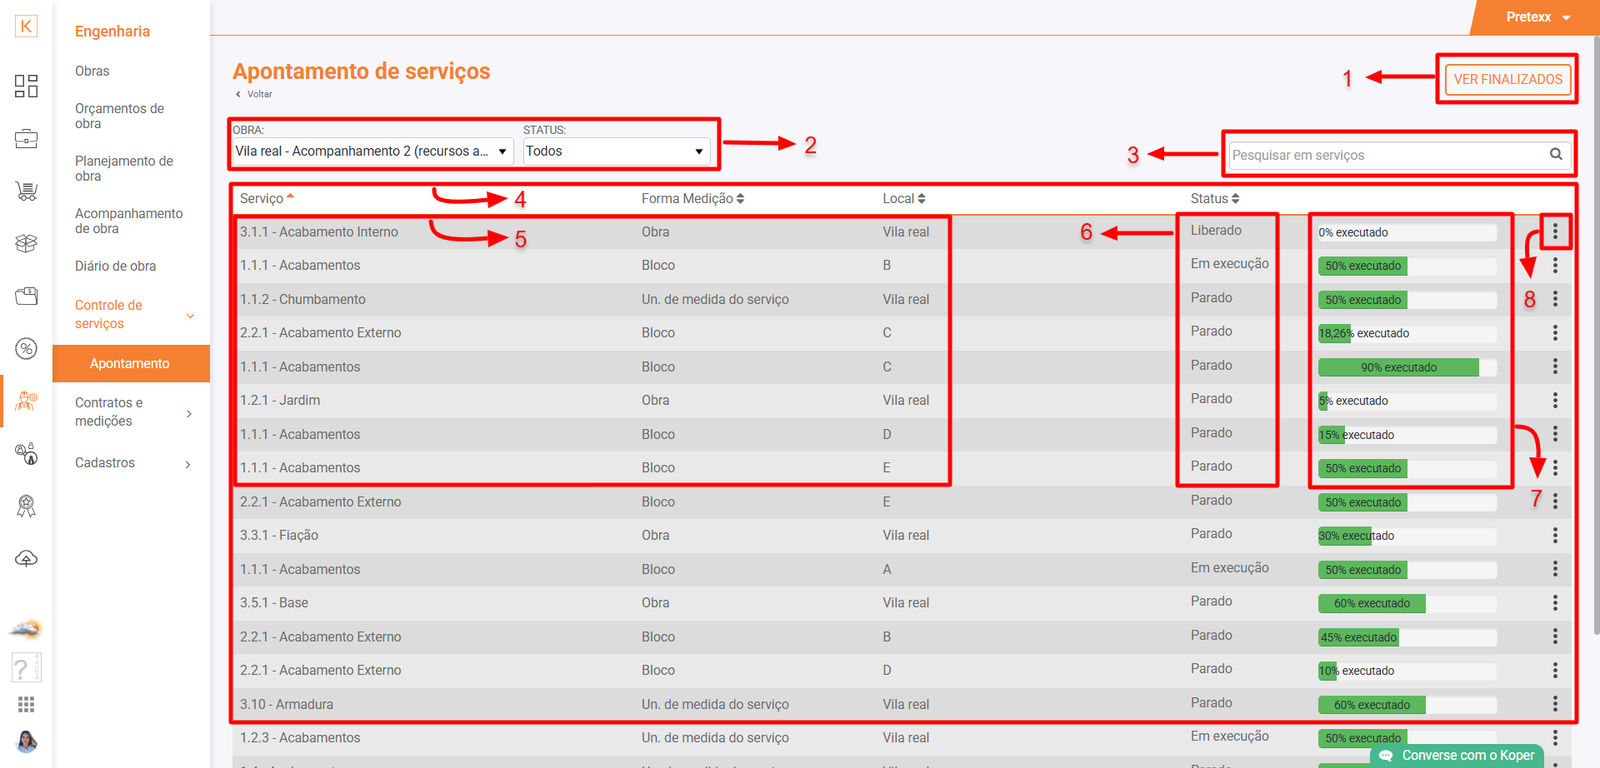Click the dashboard grid icon in sidebar

[26, 86]
